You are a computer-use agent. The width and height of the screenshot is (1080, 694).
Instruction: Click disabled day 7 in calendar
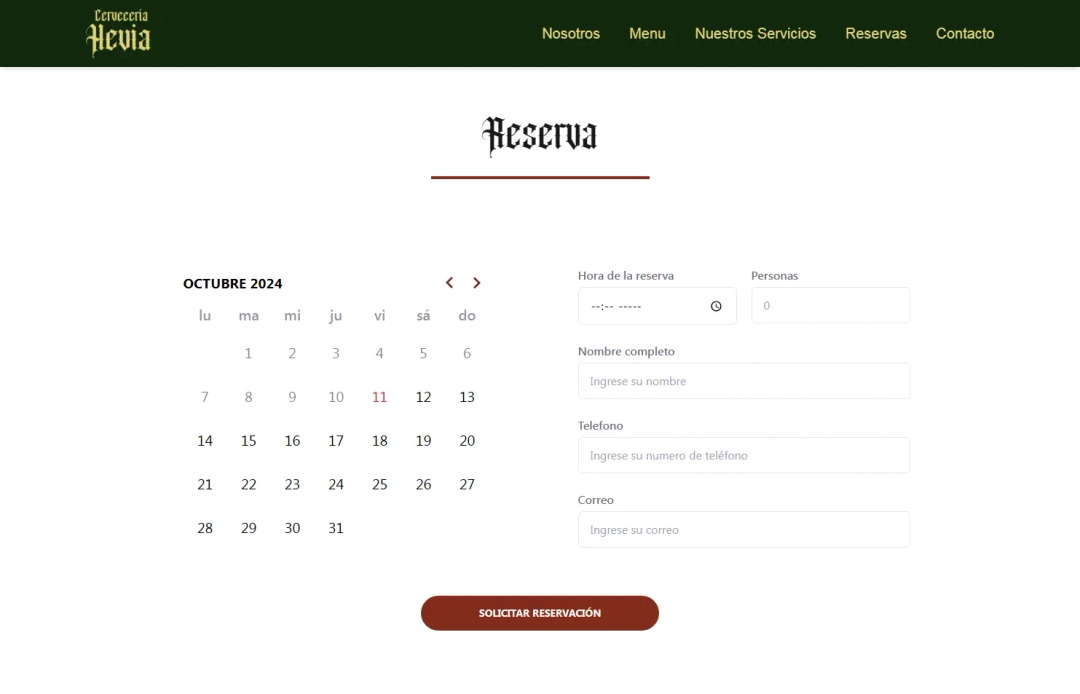(205, 397)
